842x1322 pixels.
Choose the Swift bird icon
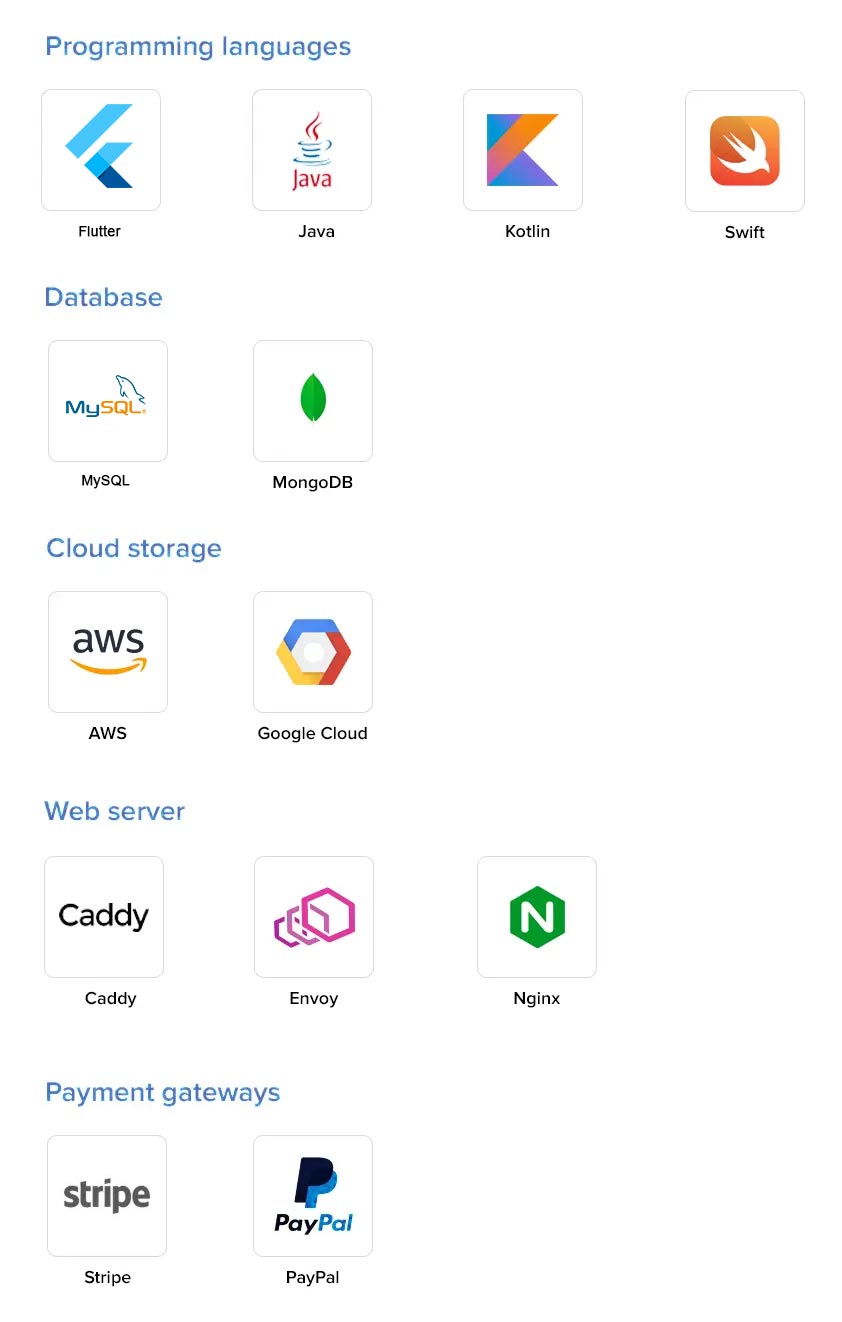pos(745,151)
